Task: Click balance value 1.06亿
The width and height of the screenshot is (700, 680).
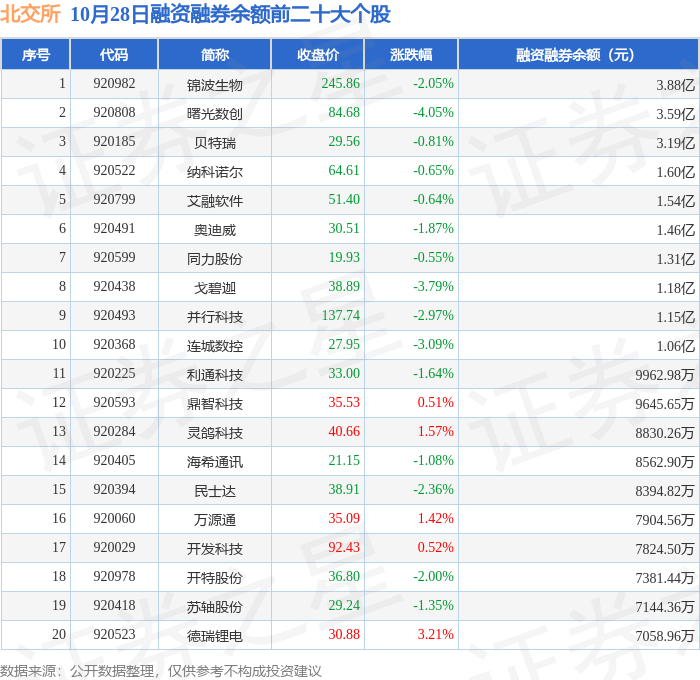Action: 675,346
